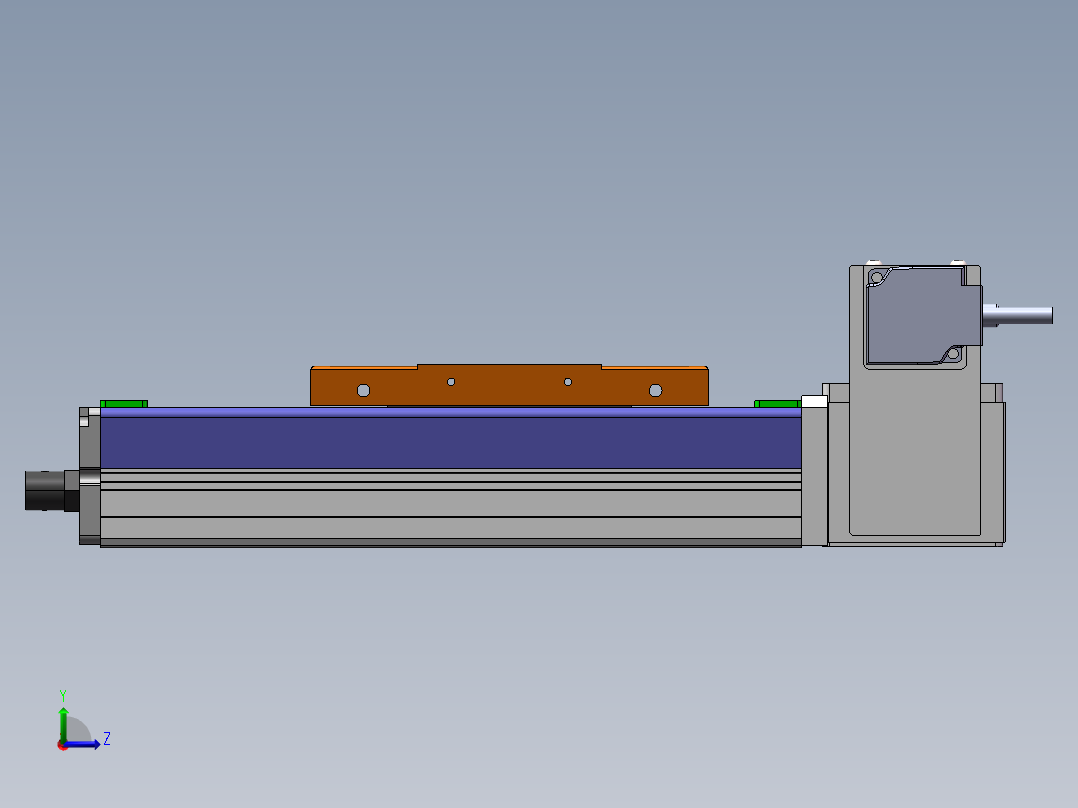The height and width of the screenshot is (808, 1078).
Task: Select the small left hole on orange plate
Action: click(x=451, y=382)
